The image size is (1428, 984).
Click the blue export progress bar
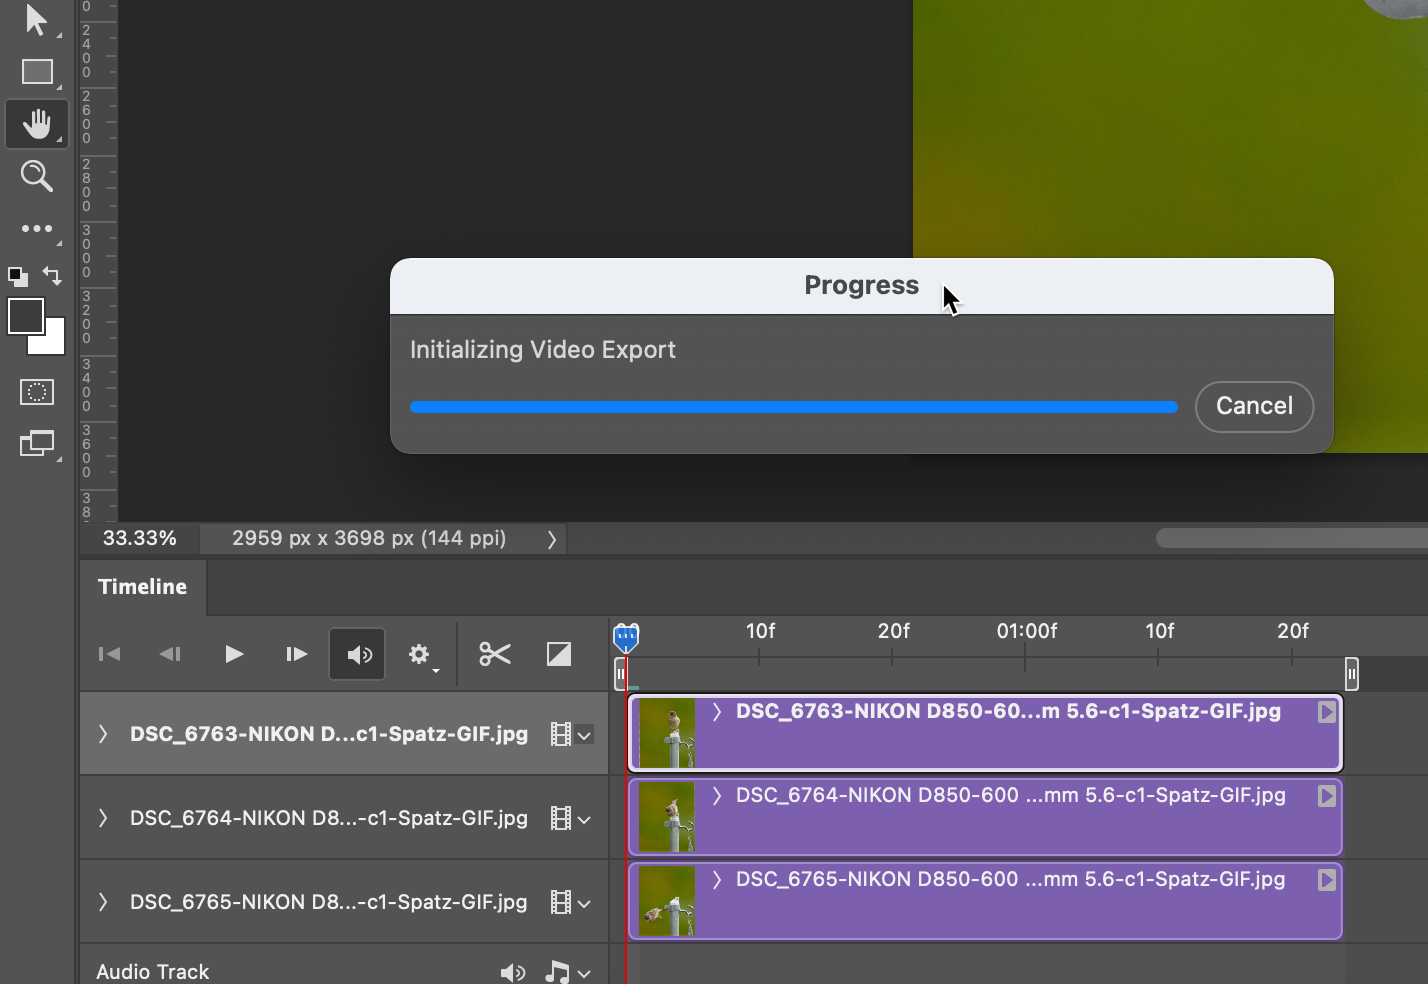pos(793,407)
